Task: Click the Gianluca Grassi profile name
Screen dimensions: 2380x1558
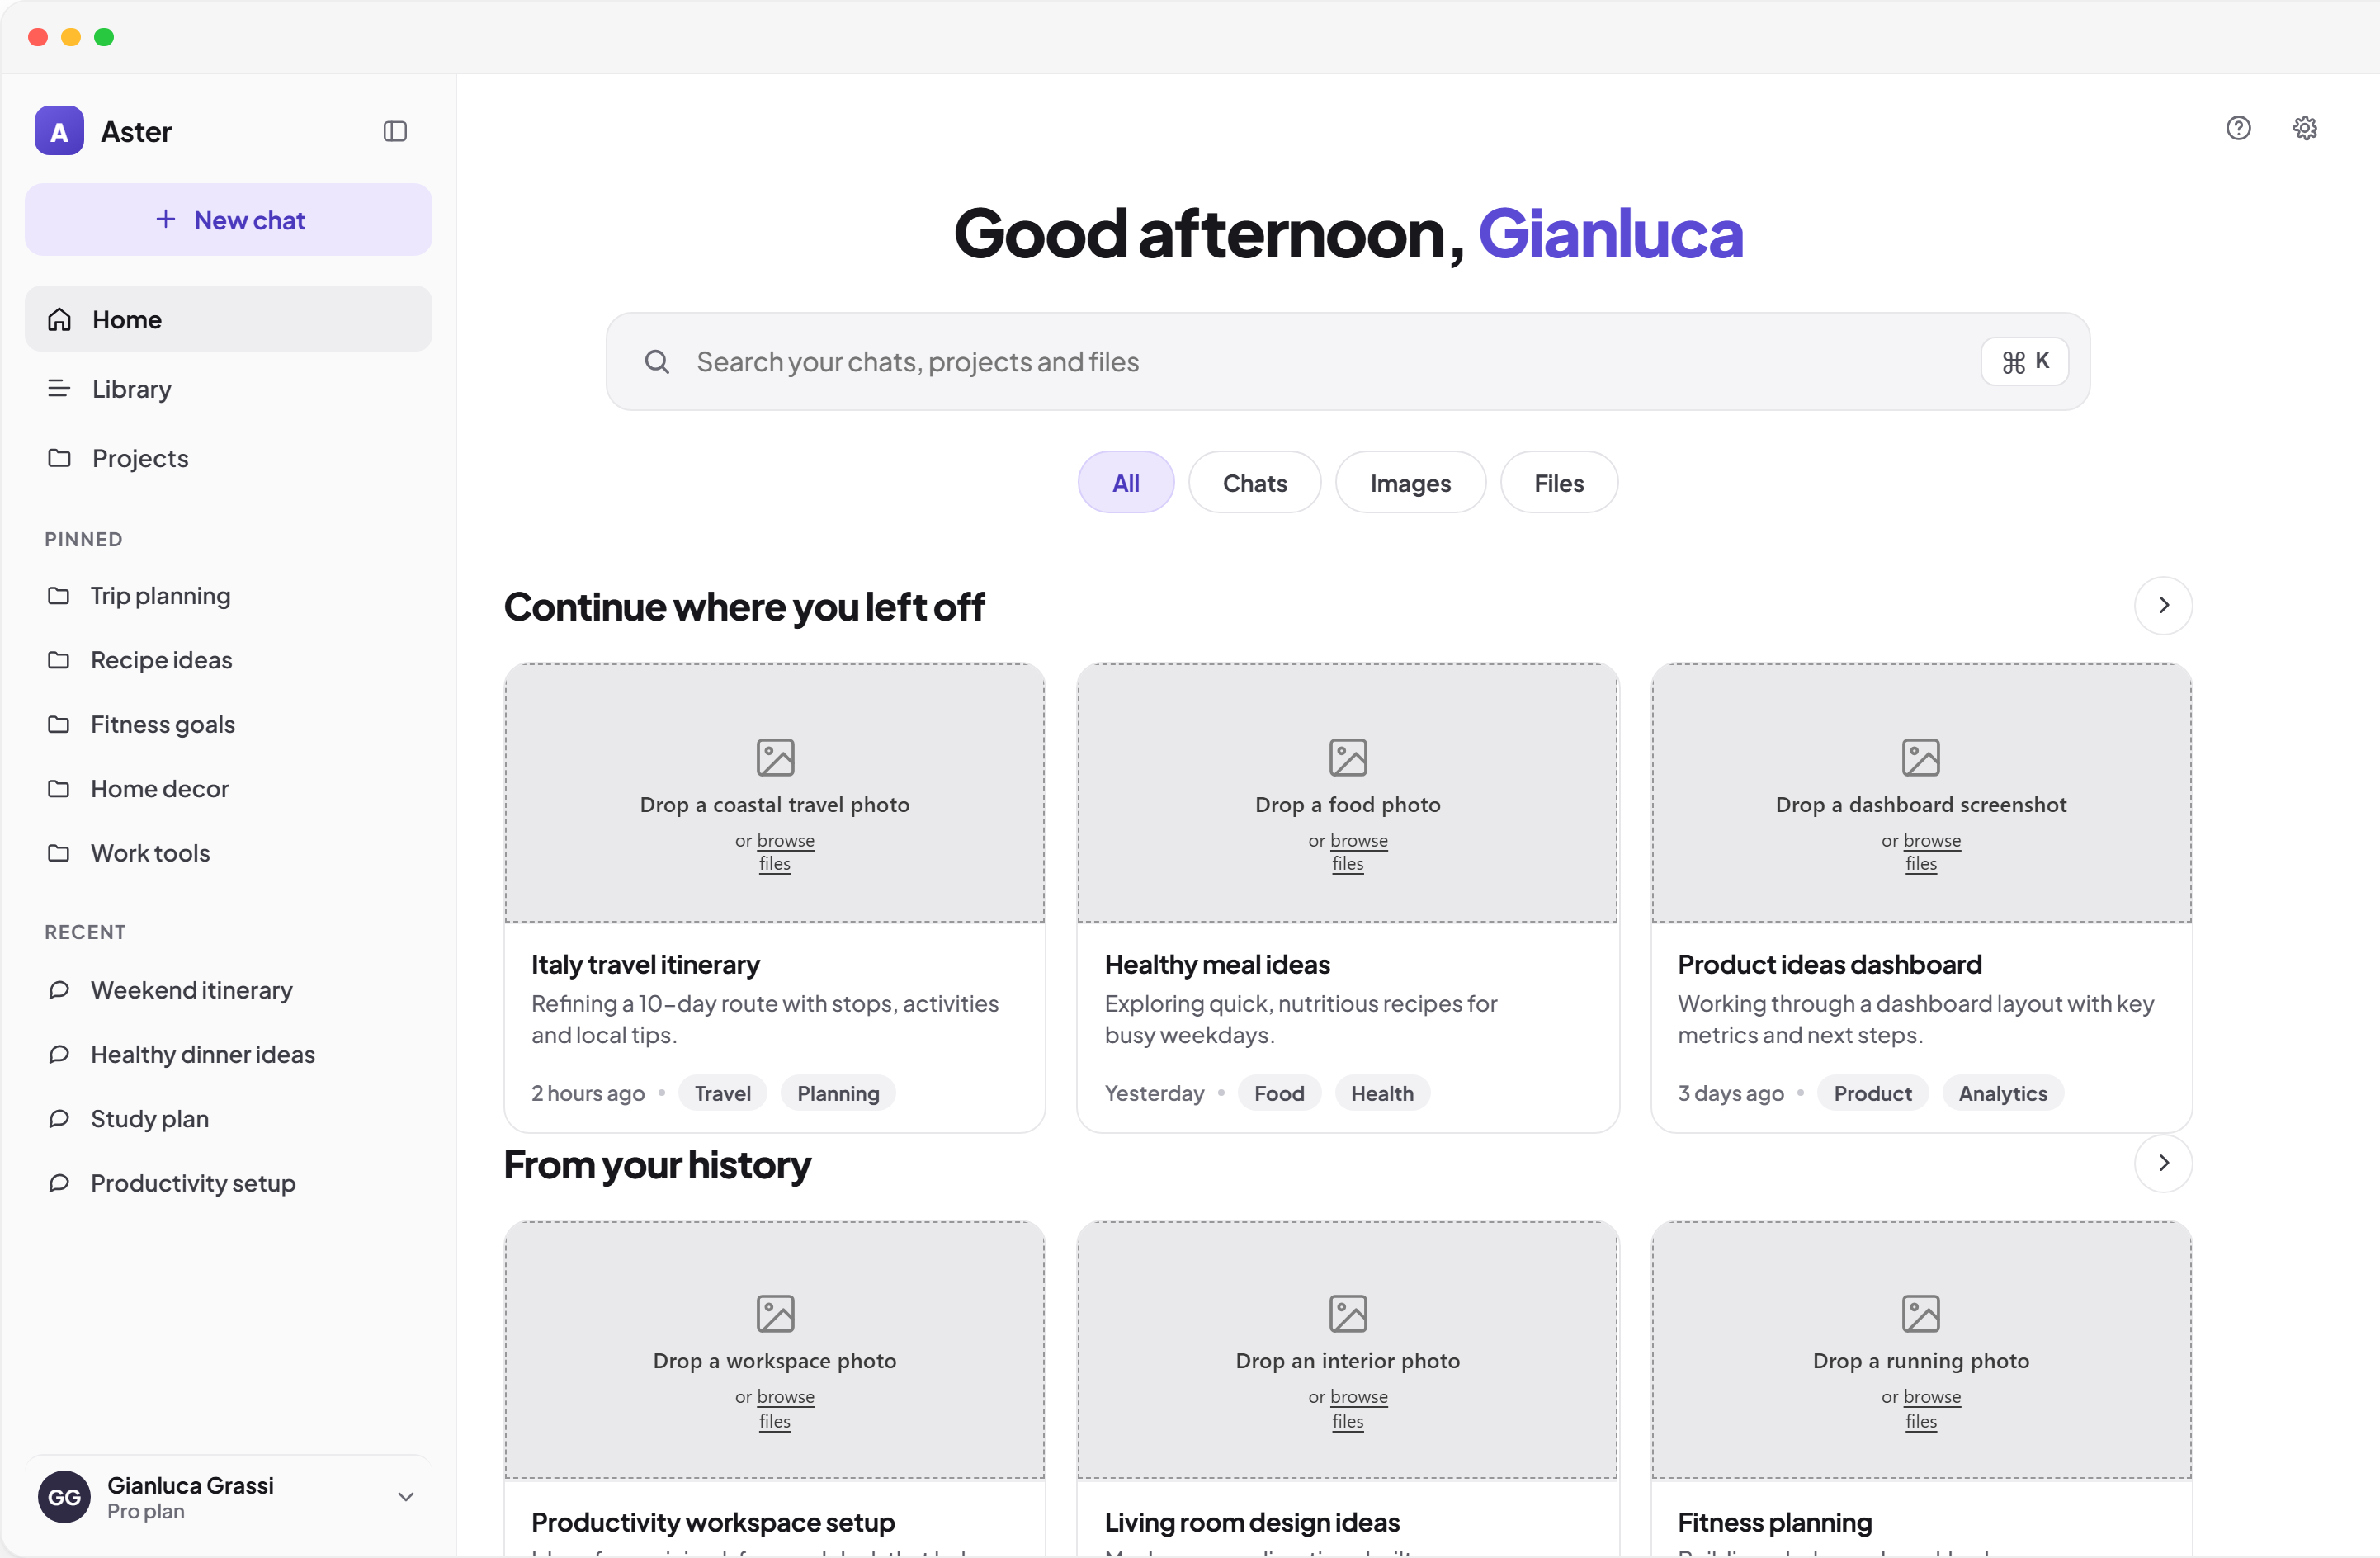Action: pyautogui.click(x=190, y=1485)
